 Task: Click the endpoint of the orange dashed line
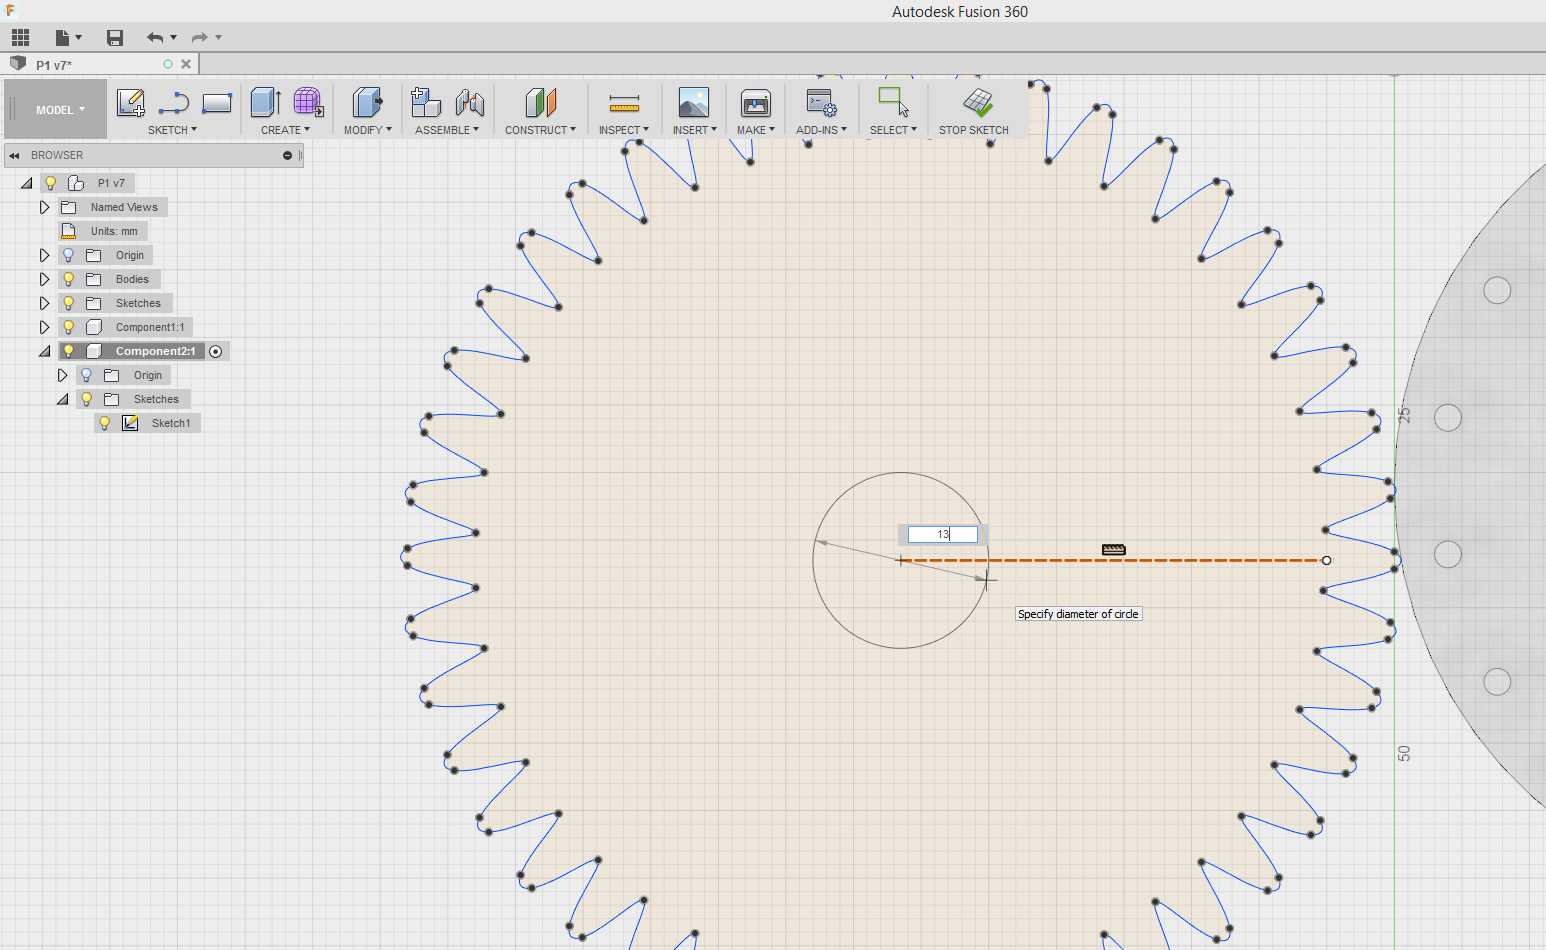click(1326, 560)
